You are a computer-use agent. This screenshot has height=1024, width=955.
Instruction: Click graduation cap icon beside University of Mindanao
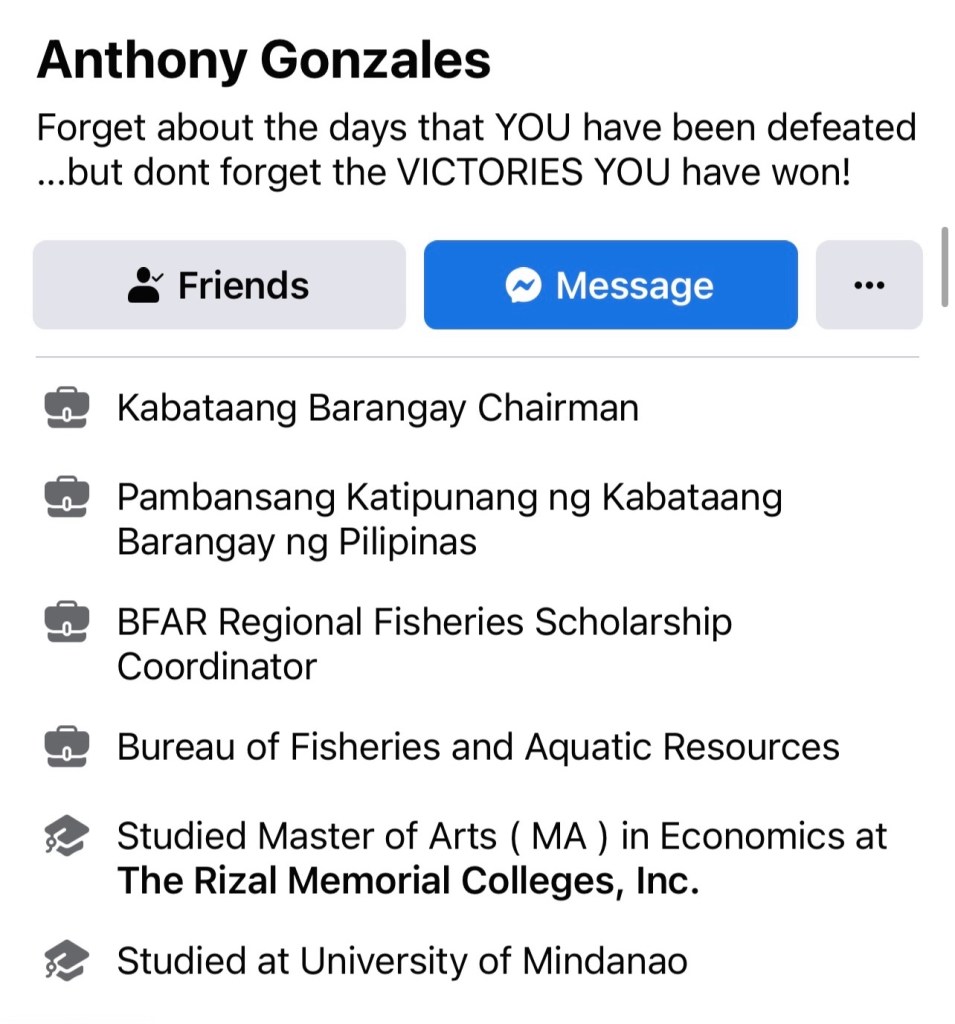point(67,962)
